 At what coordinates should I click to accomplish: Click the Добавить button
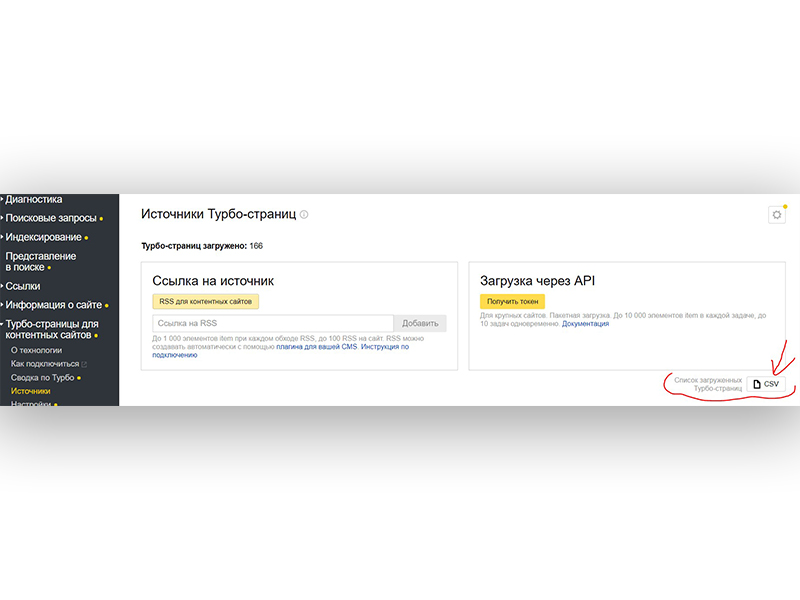tap(420, 323)
